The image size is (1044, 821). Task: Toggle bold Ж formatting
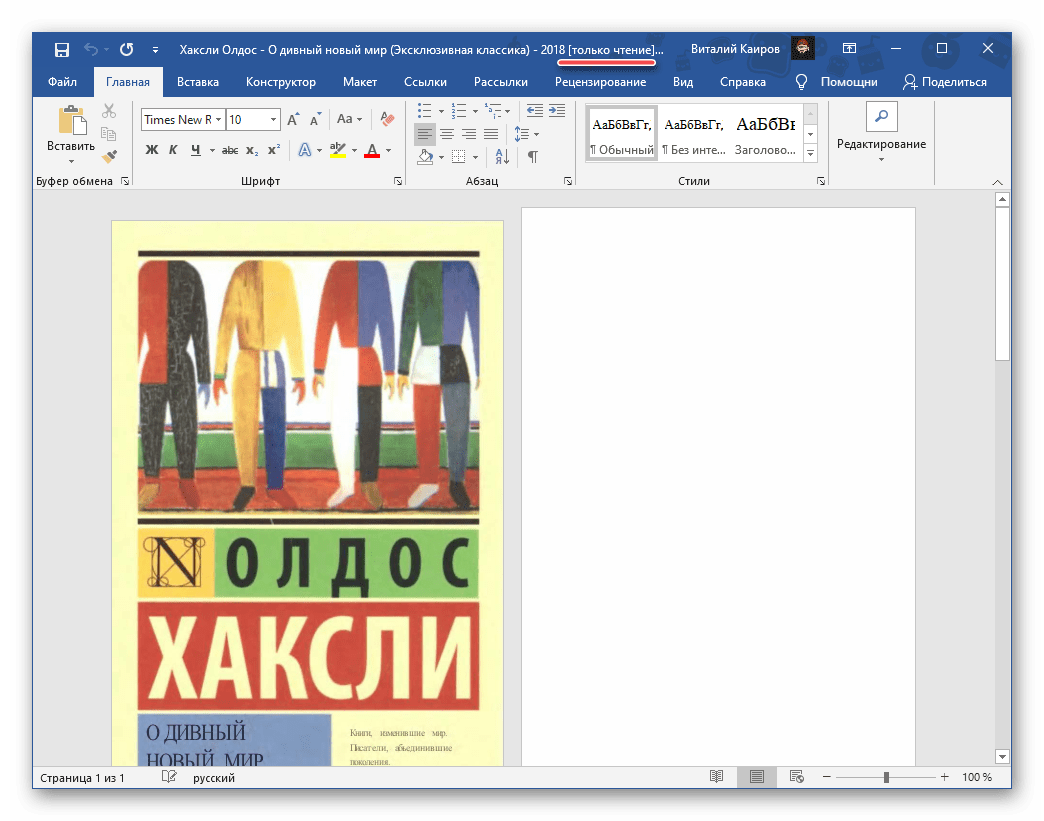[x=152, y=150]
